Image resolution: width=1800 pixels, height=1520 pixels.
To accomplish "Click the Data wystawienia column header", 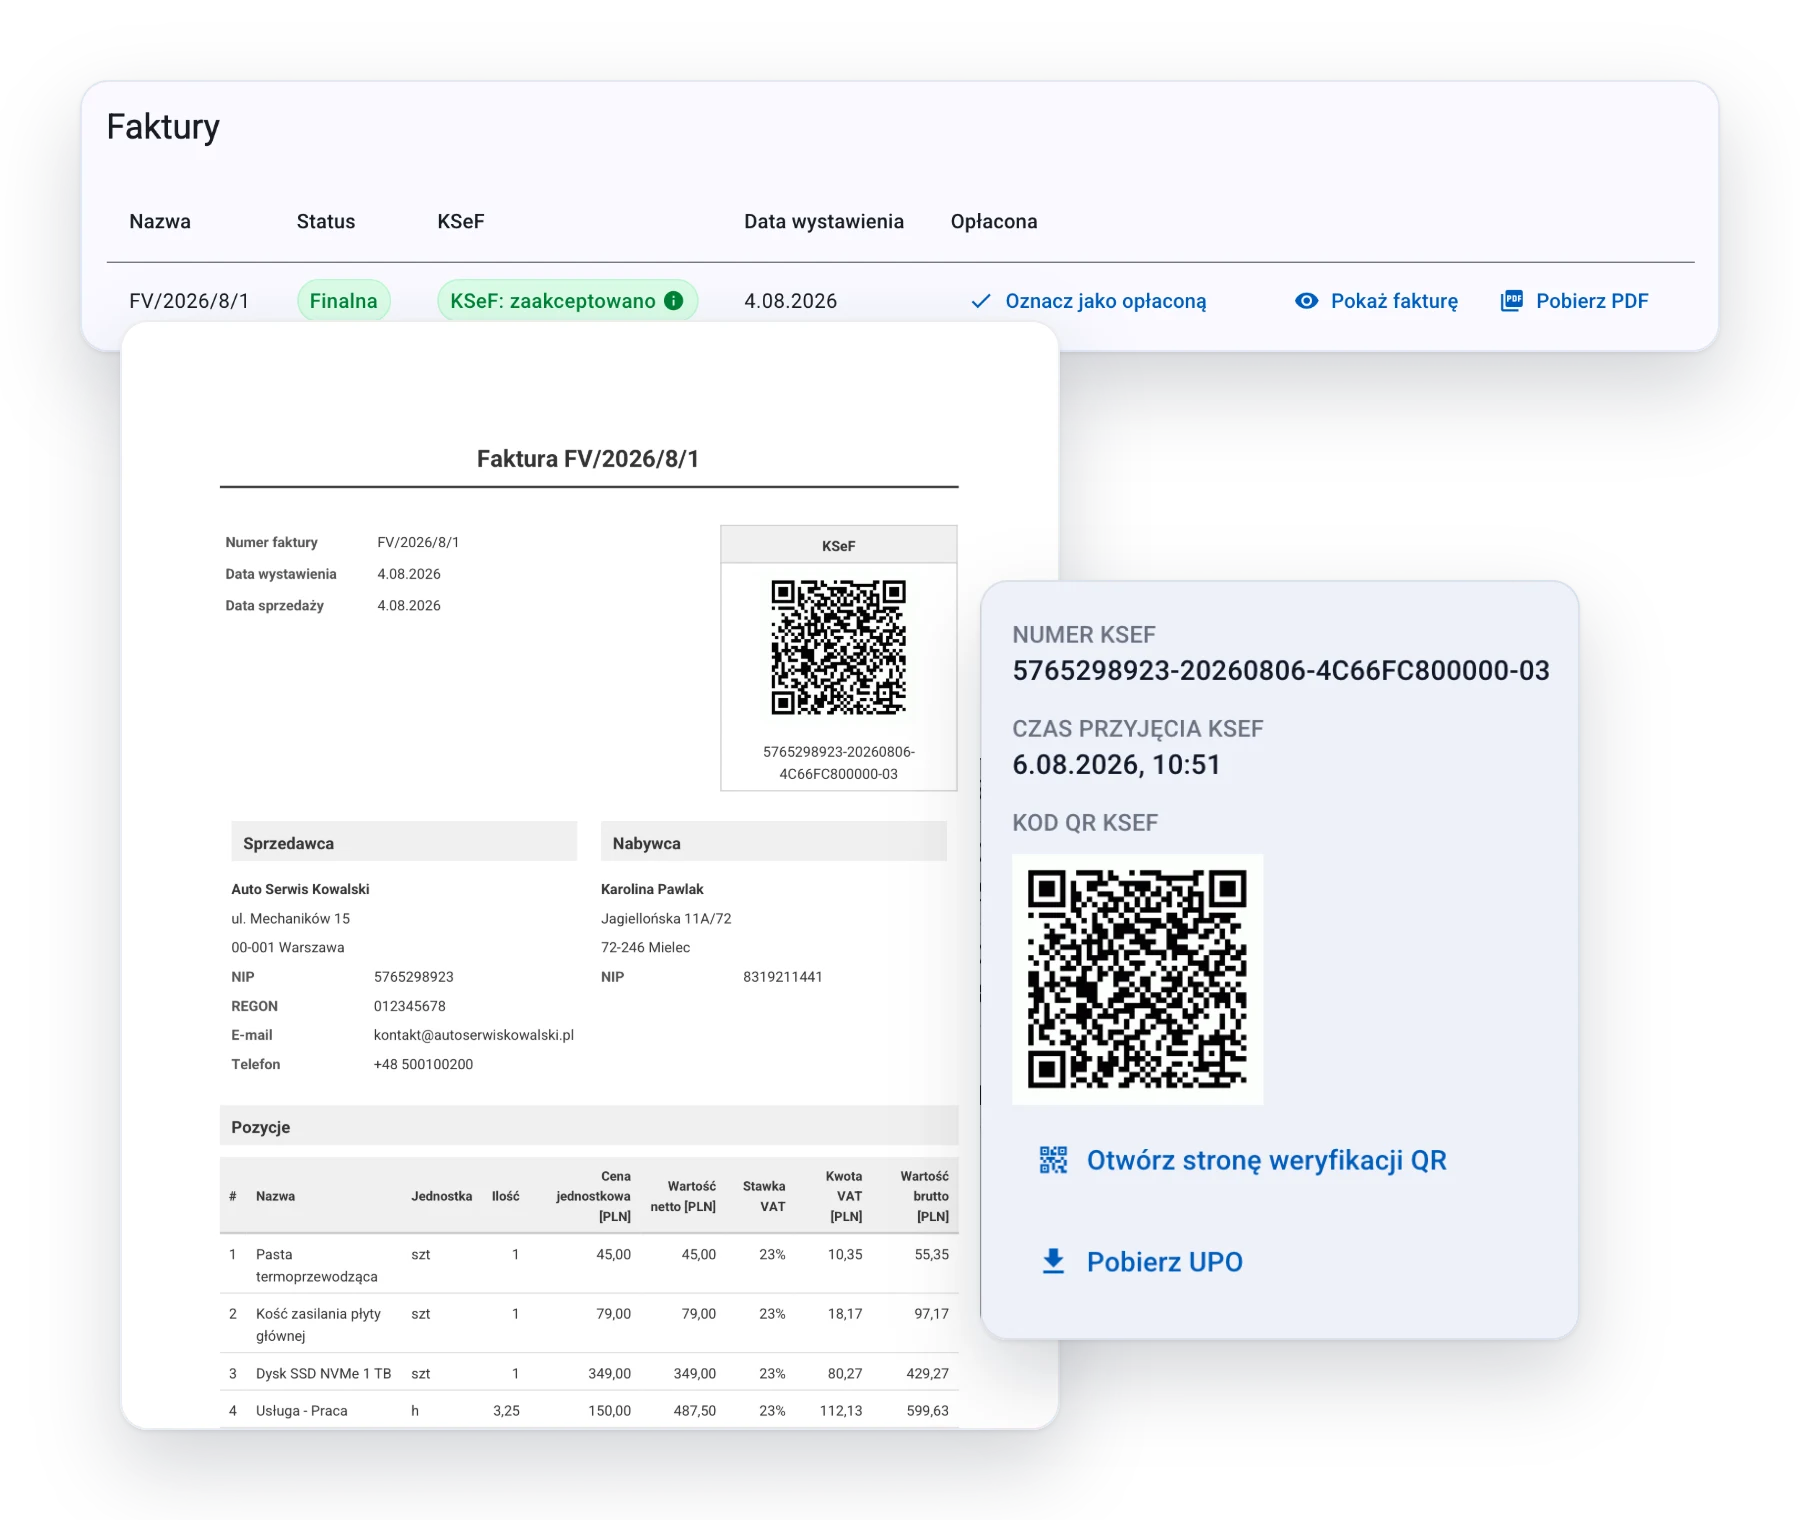I will click(824, 222).
